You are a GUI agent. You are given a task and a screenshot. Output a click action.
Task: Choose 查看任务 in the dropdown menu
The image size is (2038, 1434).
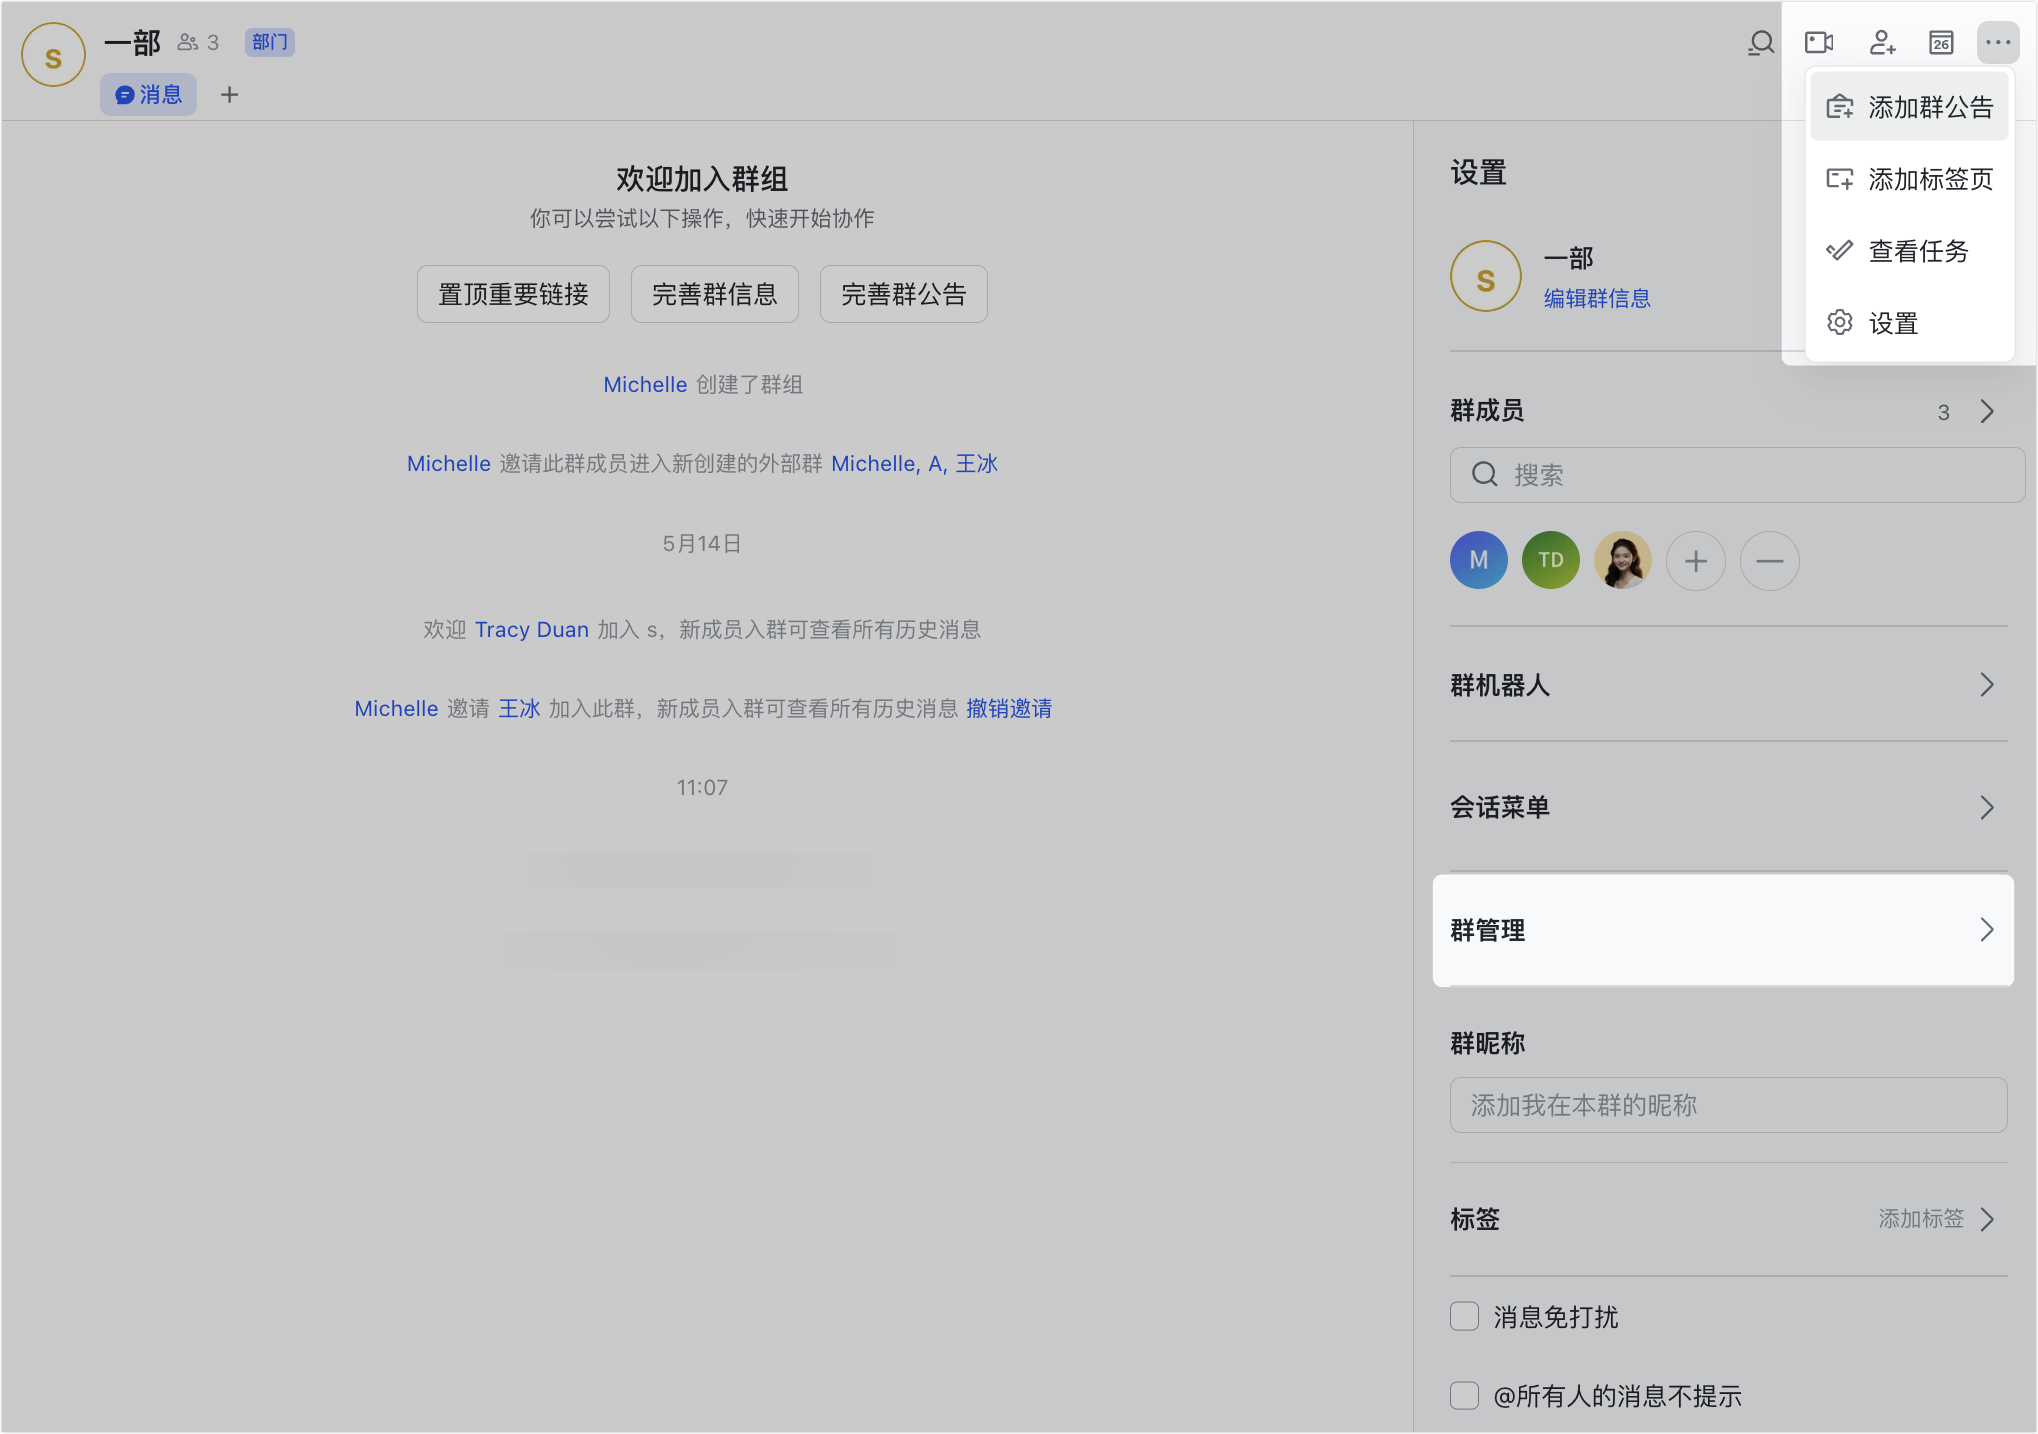1910,251
